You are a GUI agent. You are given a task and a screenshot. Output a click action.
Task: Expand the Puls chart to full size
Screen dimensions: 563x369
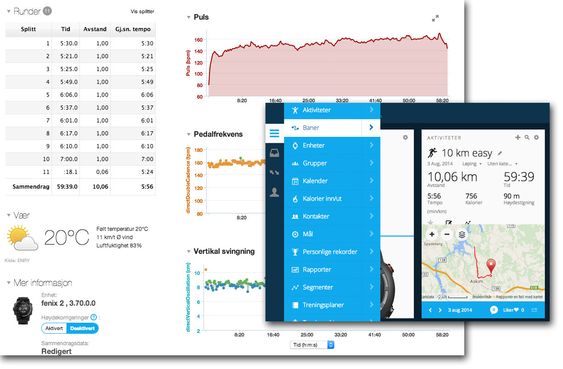(x=435, y=18)
